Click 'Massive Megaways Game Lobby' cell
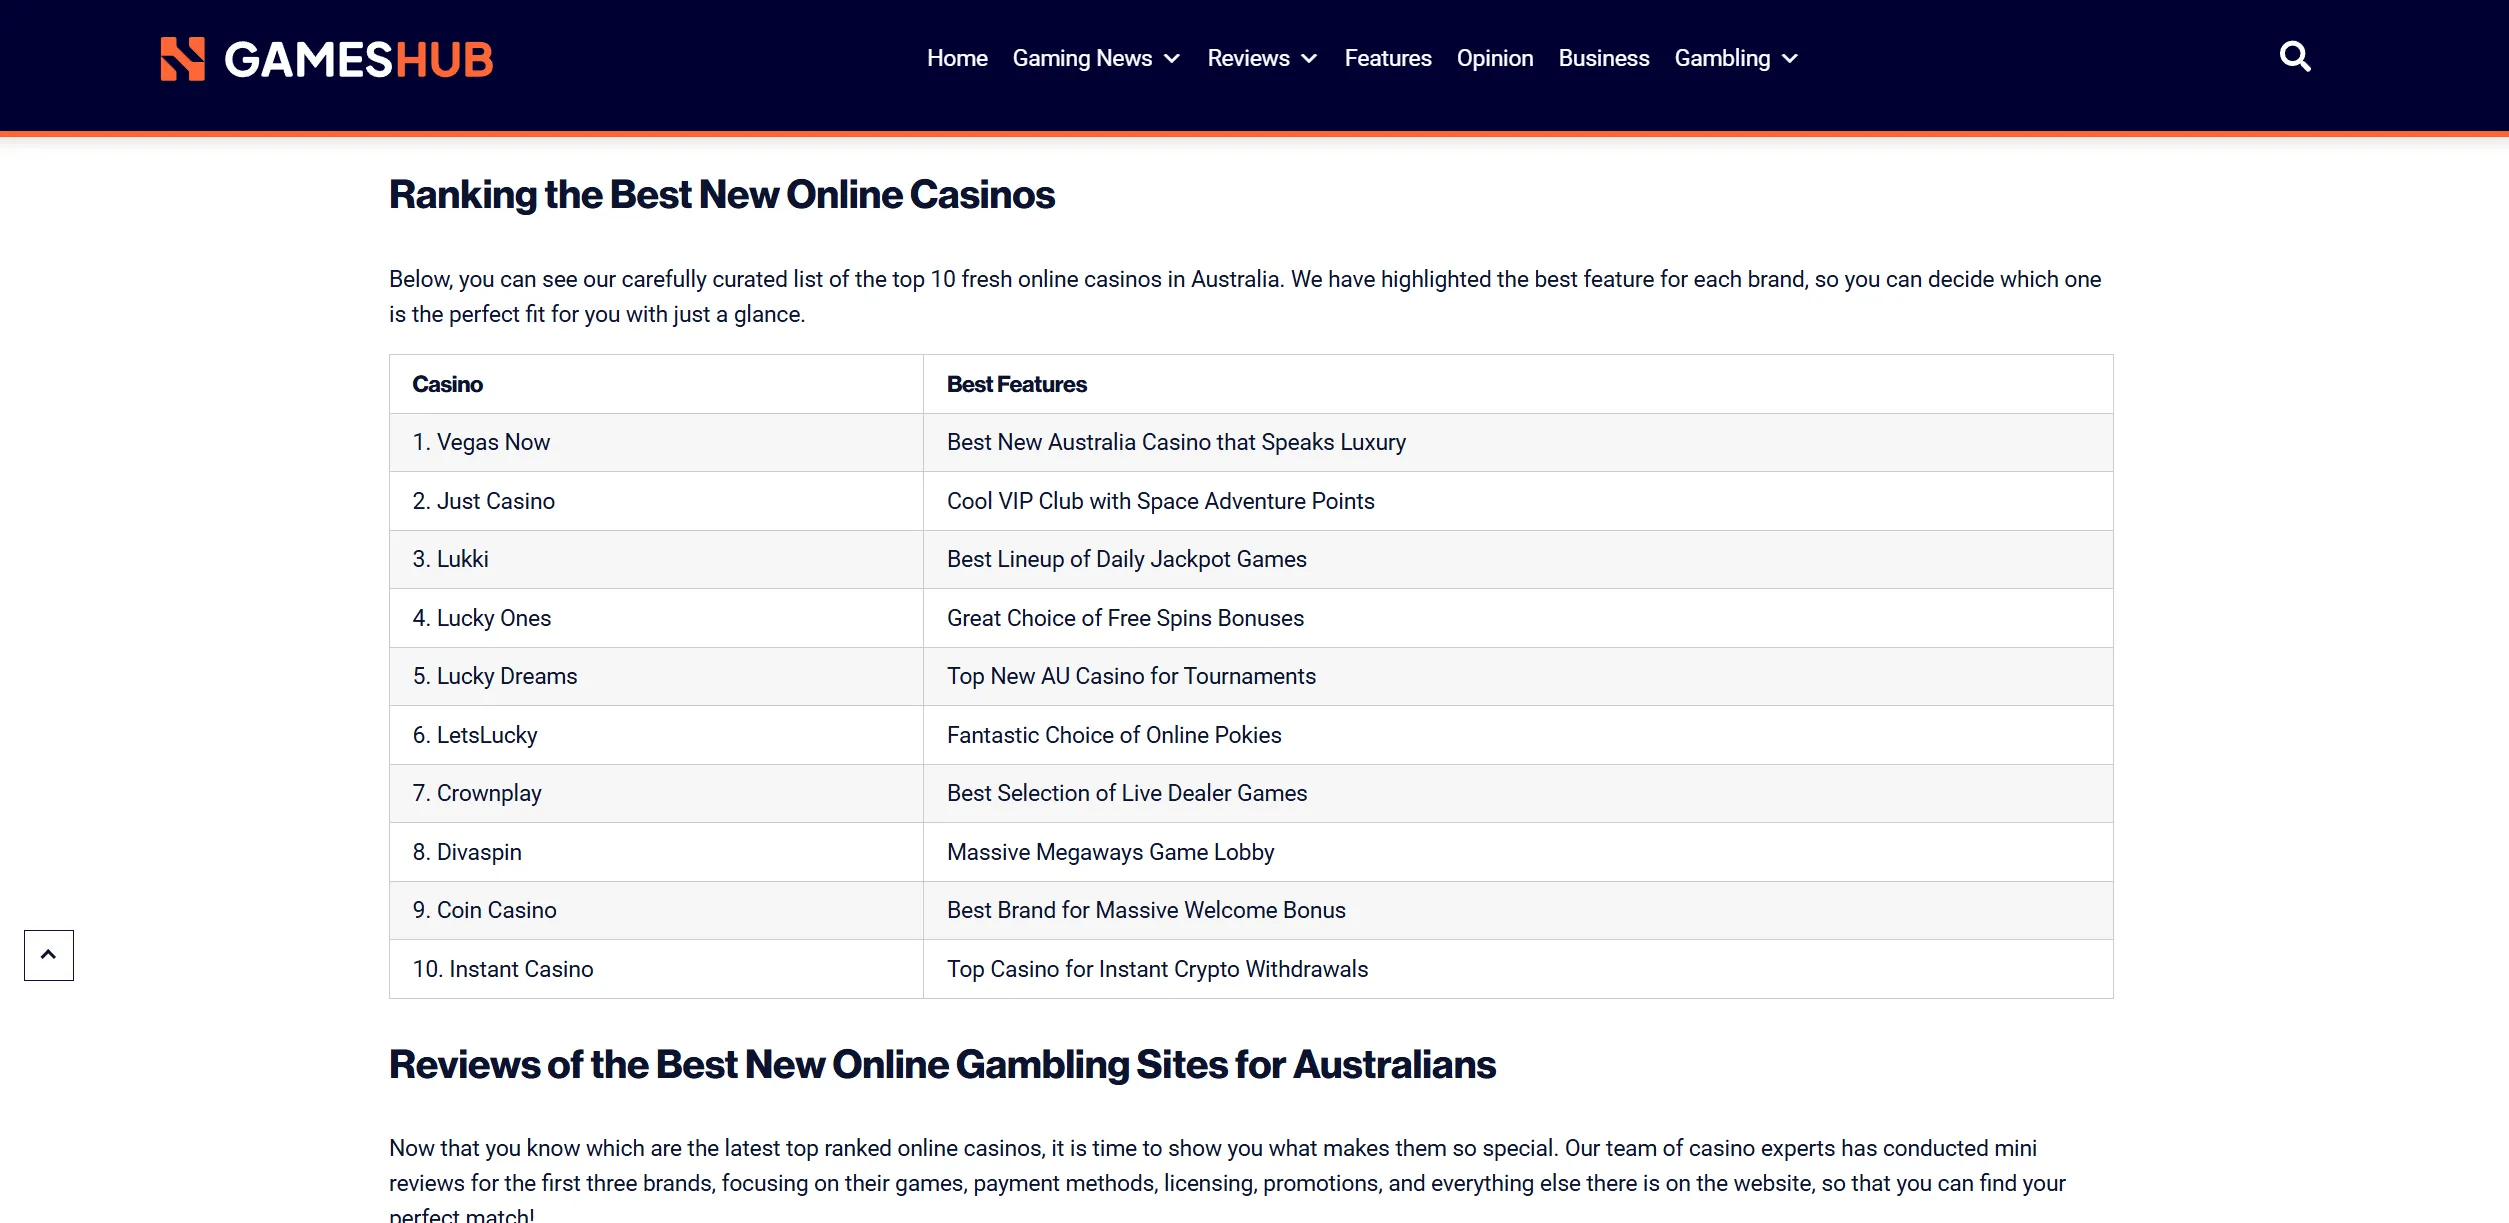This screenshot has height=1223, width=2509. click(x=1518, y=852)
